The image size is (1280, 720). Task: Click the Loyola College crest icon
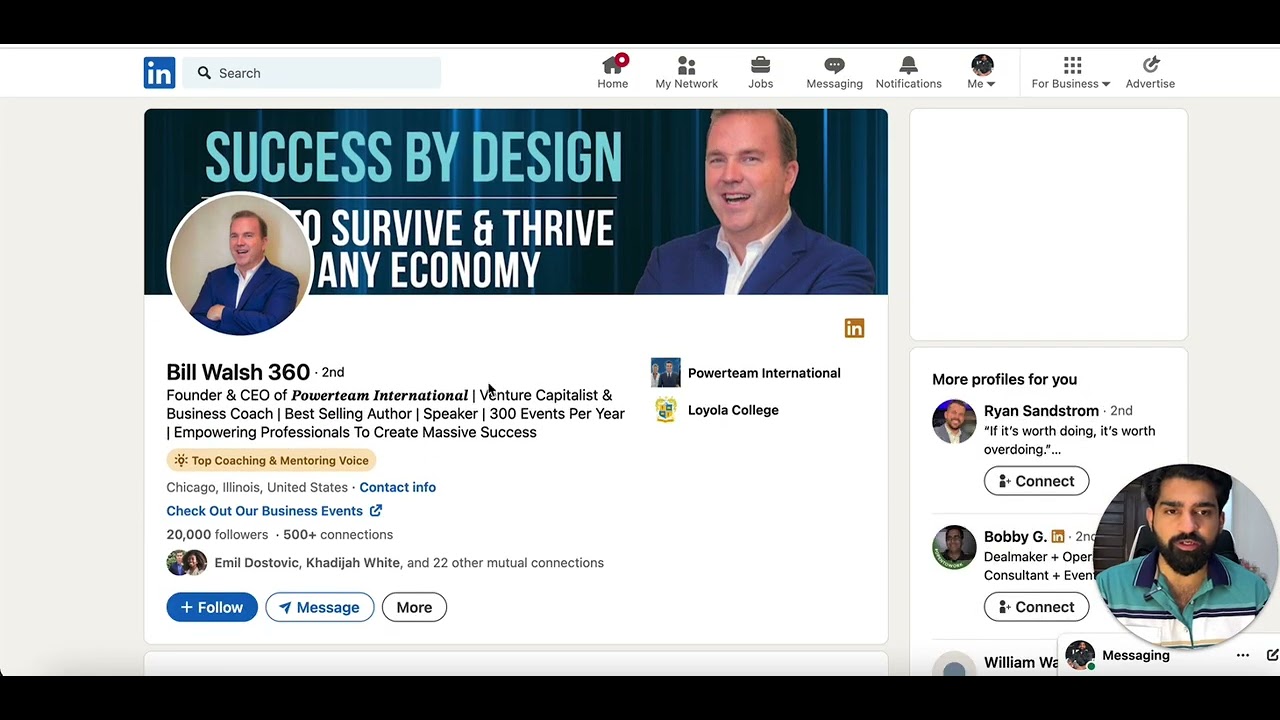(665, 410)
